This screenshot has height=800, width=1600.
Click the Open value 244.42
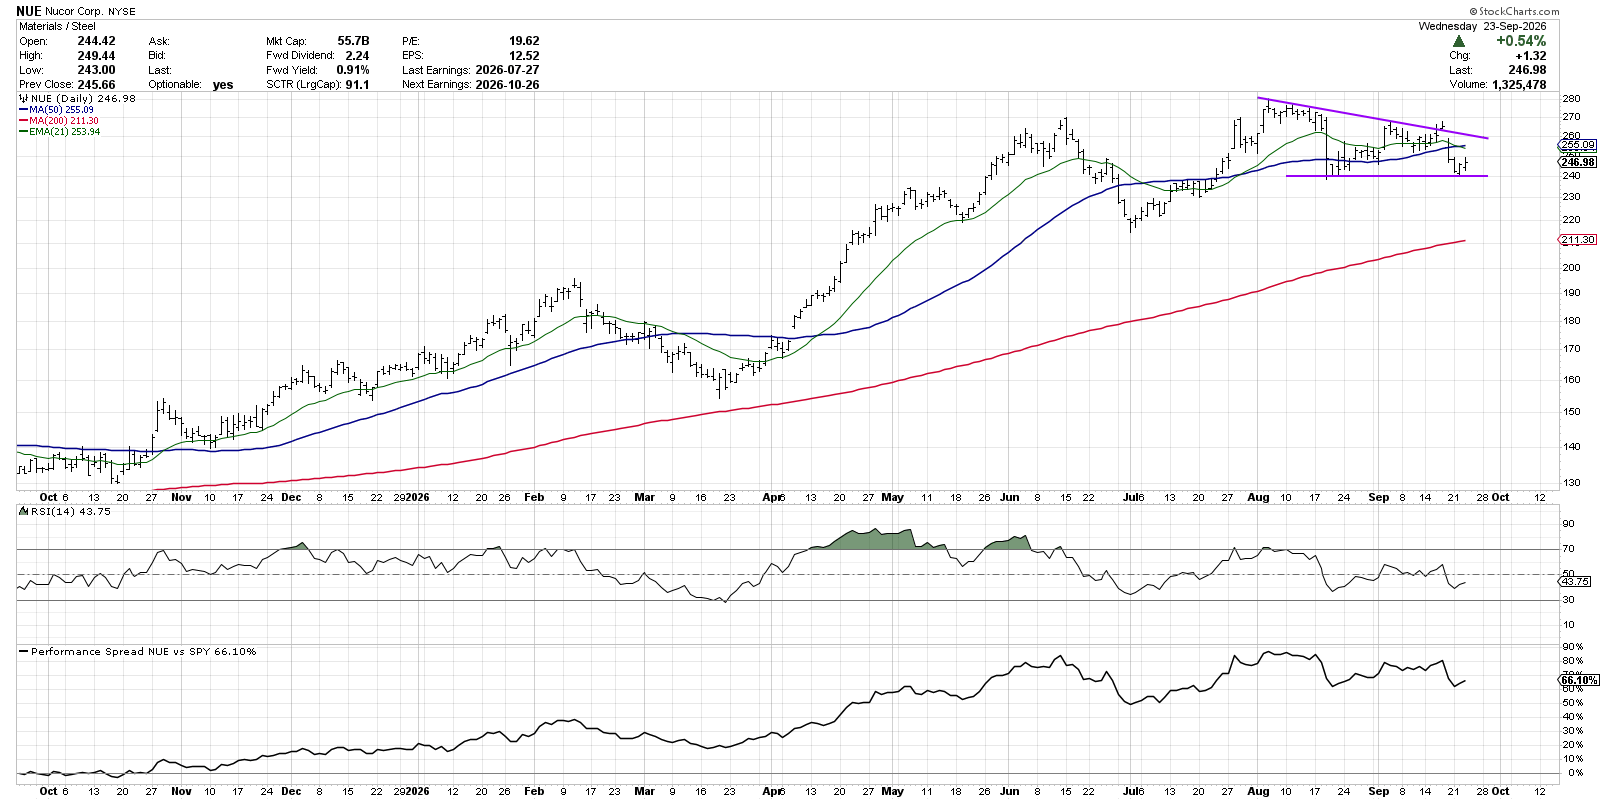pyautogui.click(x=96, y=41)
